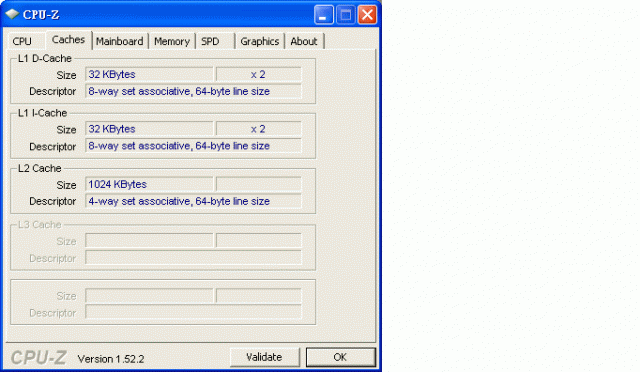Click the L1 I-Cache 'x 2' multiplier field

click(259, 129)
